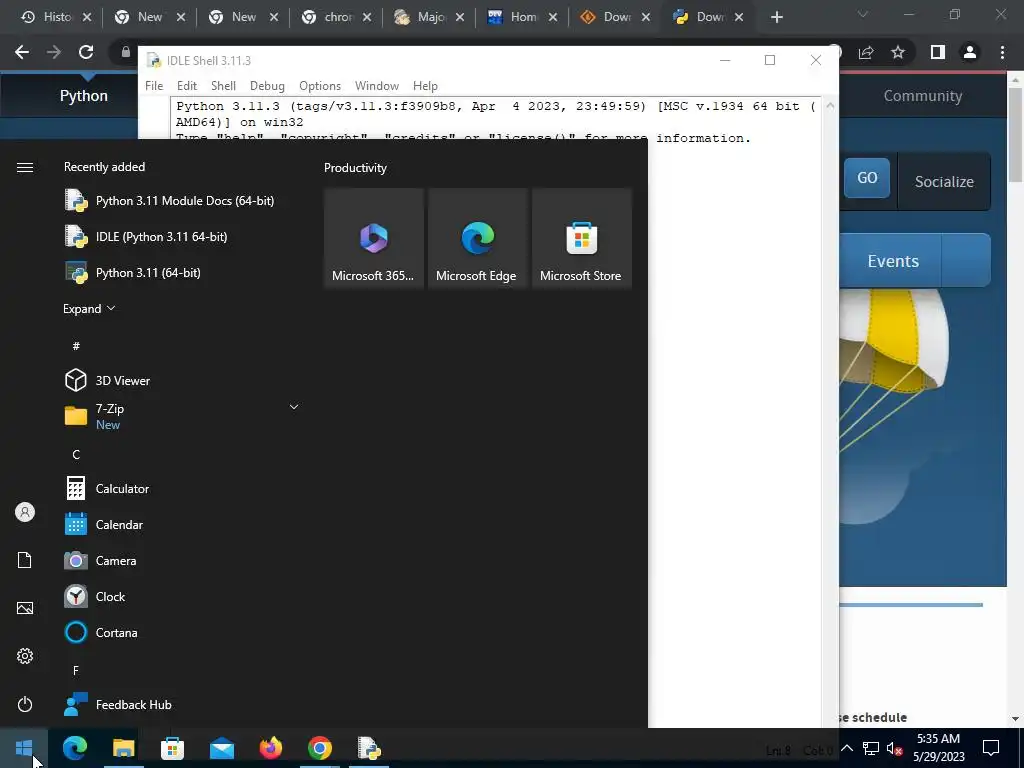The height and width of the screenshot is (768, 1024).
Task: Go back in Chrome
Action: click(22, 52)
